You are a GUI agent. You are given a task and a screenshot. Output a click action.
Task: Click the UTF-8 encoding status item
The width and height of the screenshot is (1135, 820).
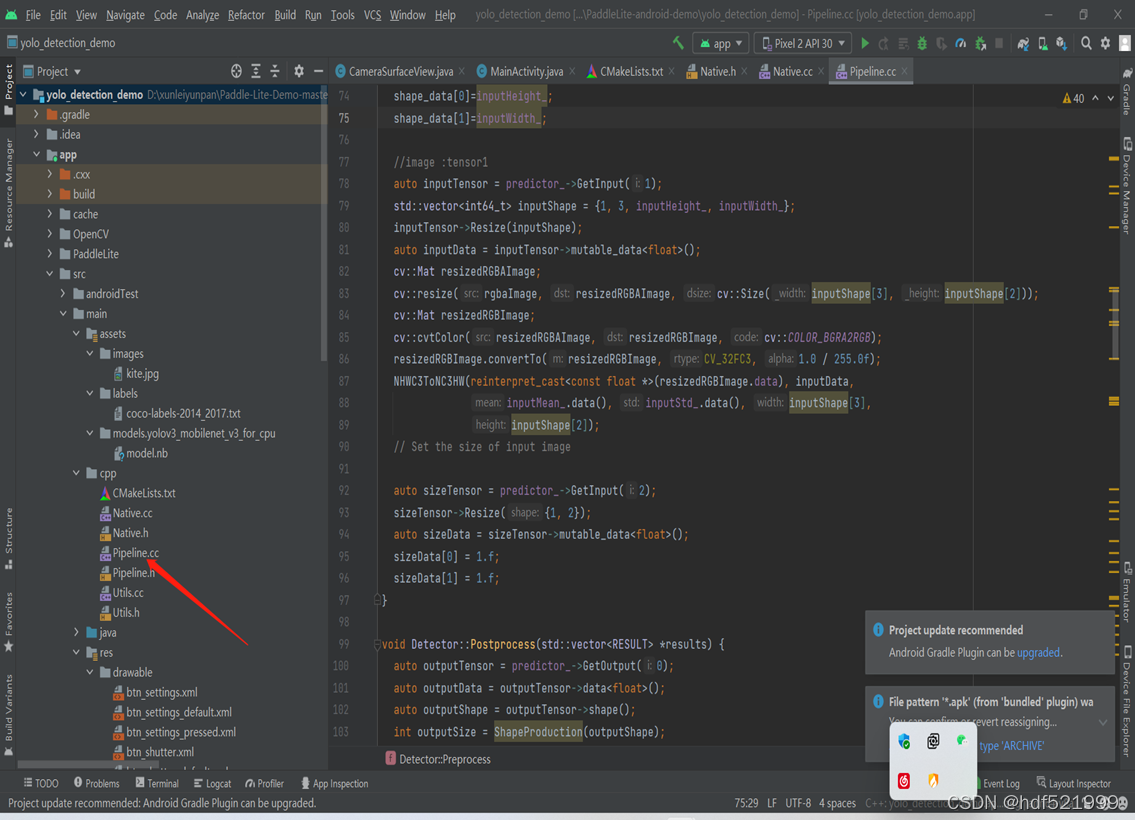(798, 803)
